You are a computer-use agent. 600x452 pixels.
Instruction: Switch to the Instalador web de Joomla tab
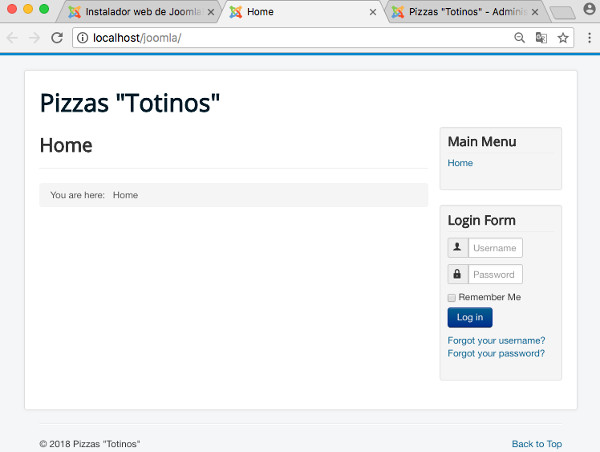coord(140,12)
